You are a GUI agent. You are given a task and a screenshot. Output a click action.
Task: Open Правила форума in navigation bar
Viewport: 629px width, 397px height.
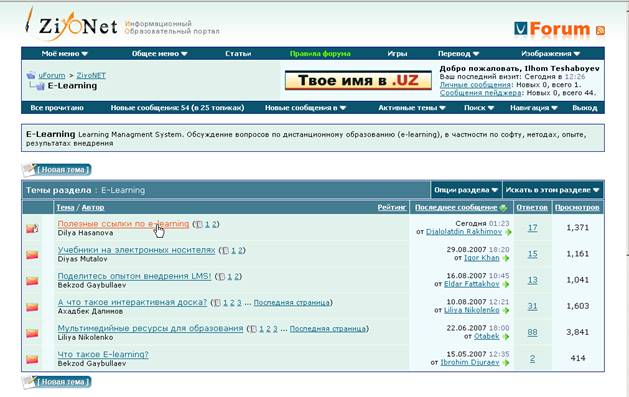click(320, 54)
